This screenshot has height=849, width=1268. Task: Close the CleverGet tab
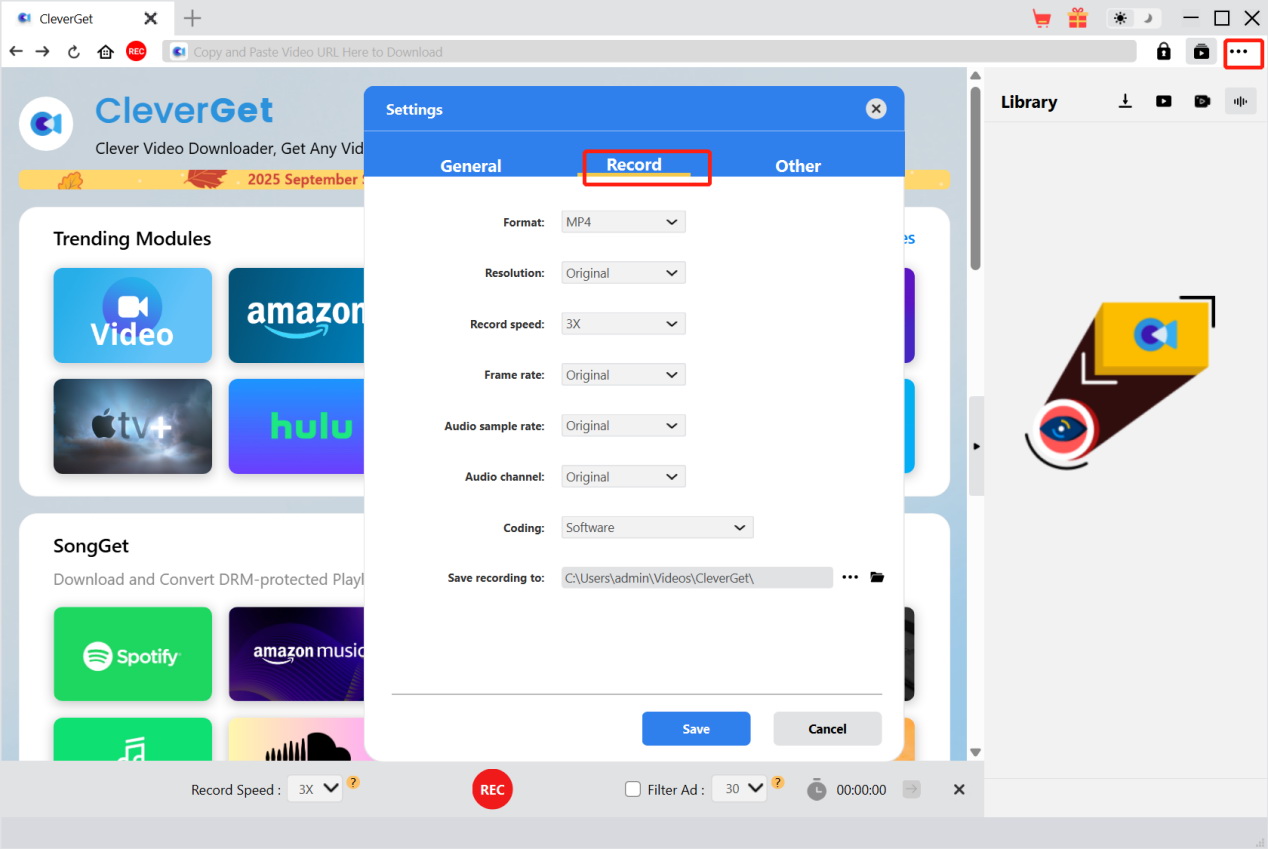click(x=151, y=18)
